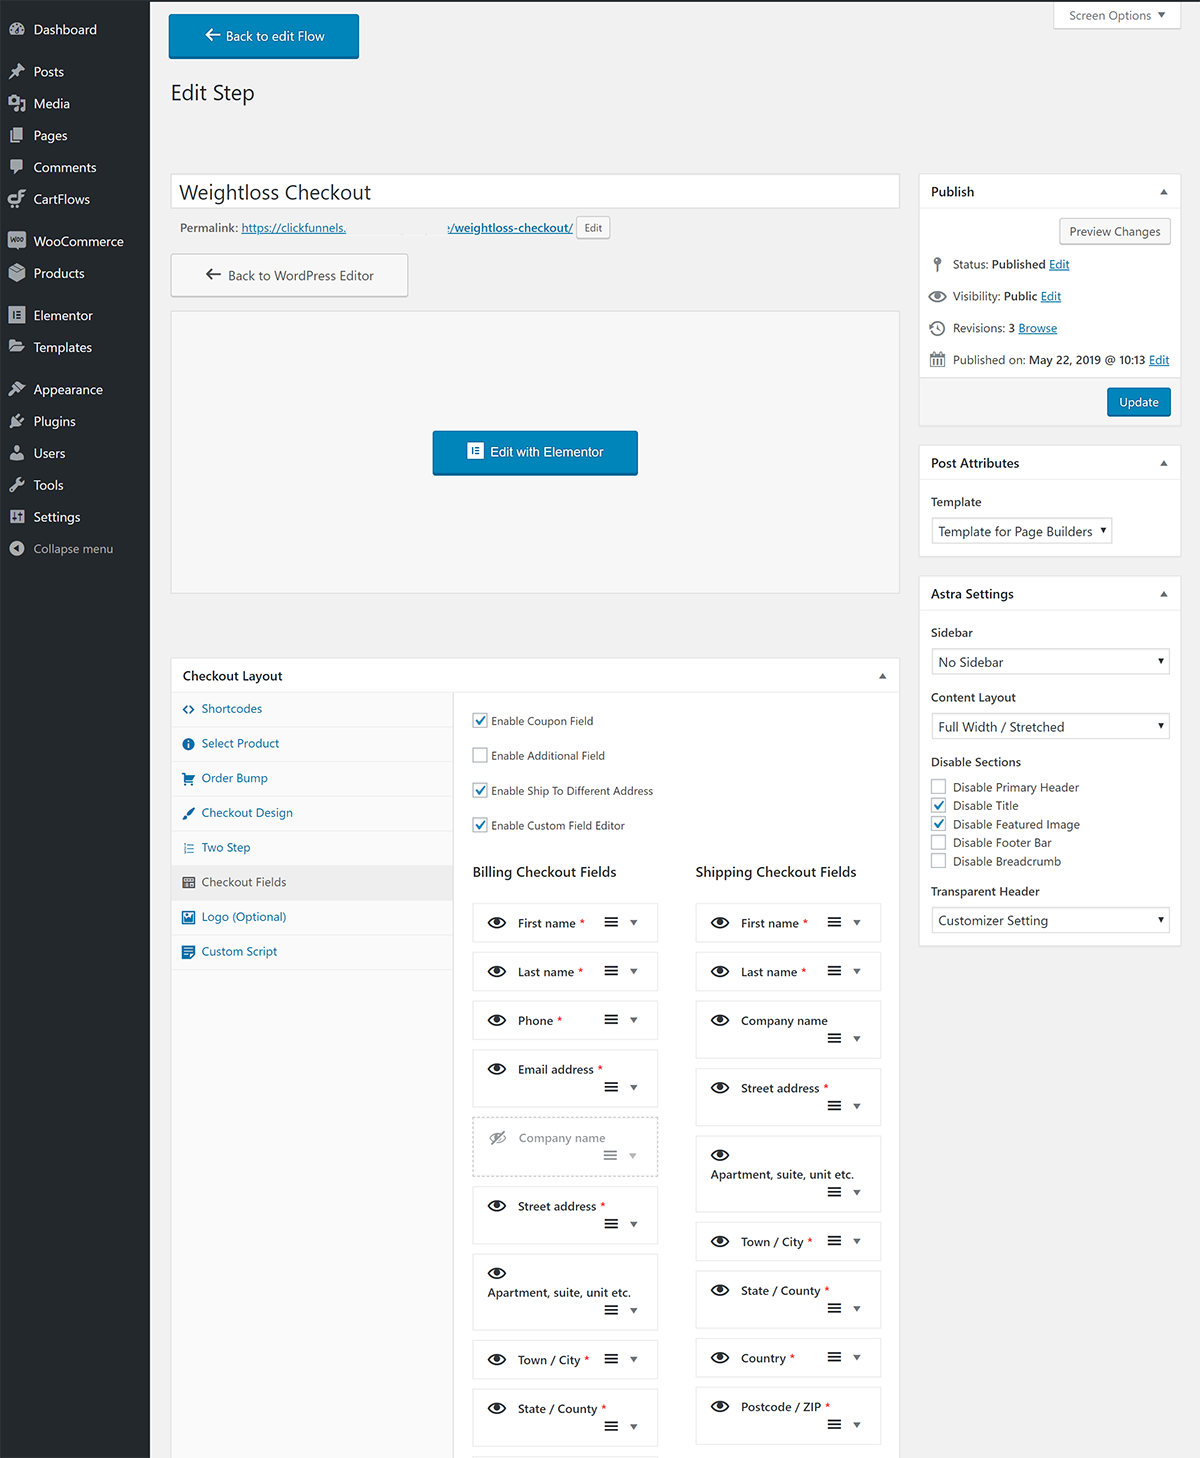The height and width of the screenshot is (1458, 1200).
Task: Toggle Enable Custom Field Editor checkbox
Action: click(480, 825)
